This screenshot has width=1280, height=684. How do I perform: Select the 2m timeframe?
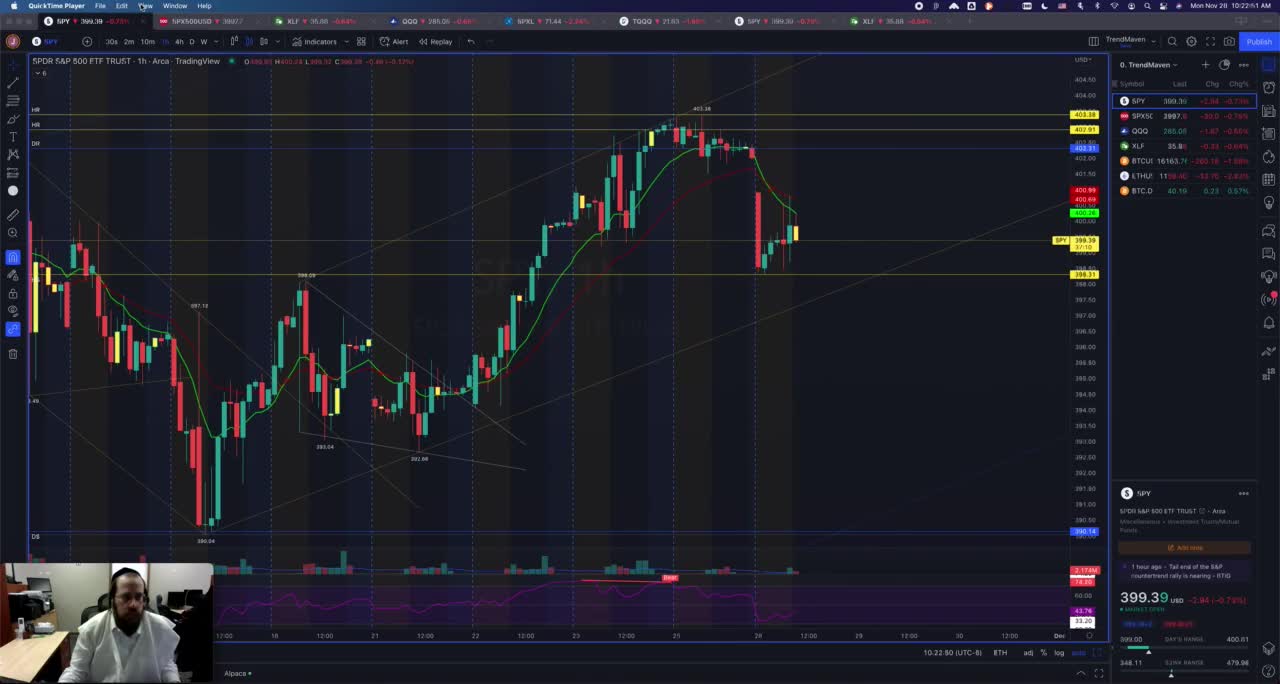pyautogui.click(x=129, y=41)
